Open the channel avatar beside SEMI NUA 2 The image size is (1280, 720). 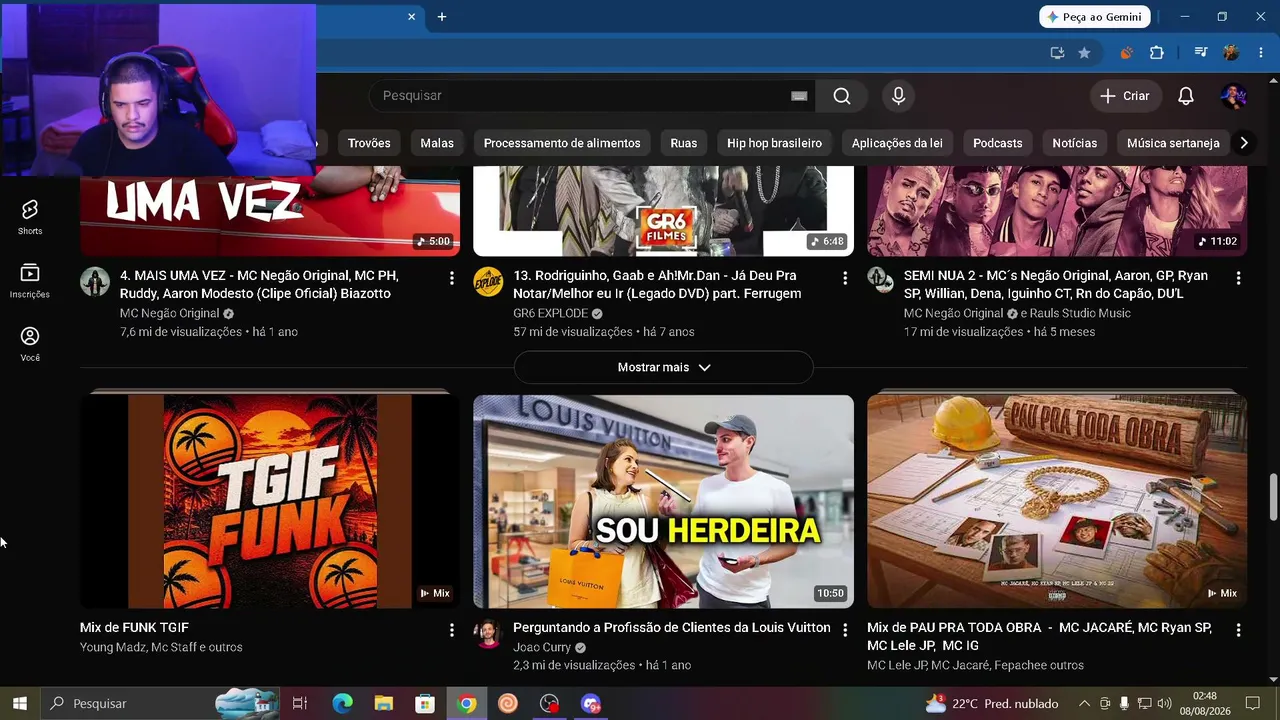(x=881, y=280)
